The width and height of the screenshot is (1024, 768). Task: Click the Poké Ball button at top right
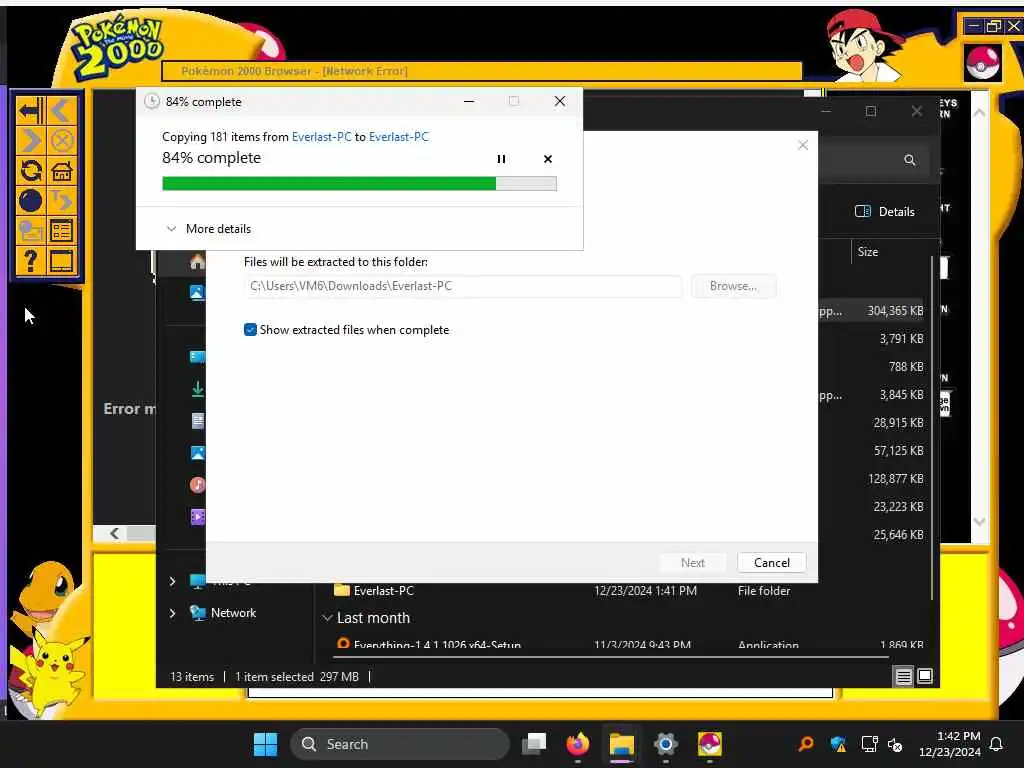tap(982, 63)
